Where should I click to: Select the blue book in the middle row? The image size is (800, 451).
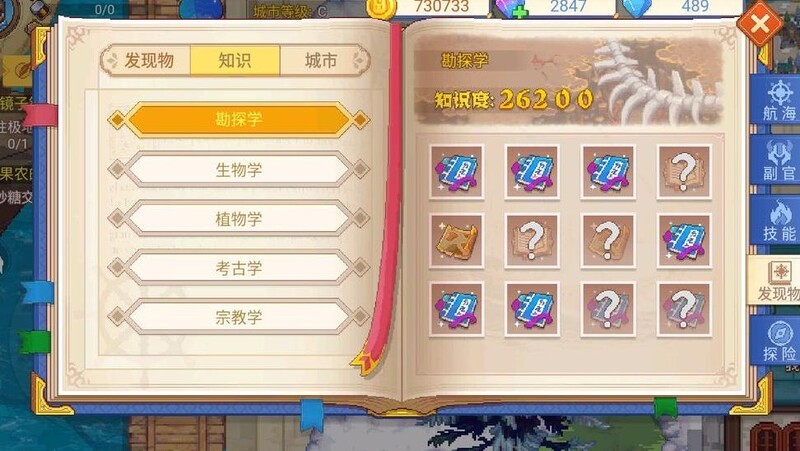[x=684, y=241]
